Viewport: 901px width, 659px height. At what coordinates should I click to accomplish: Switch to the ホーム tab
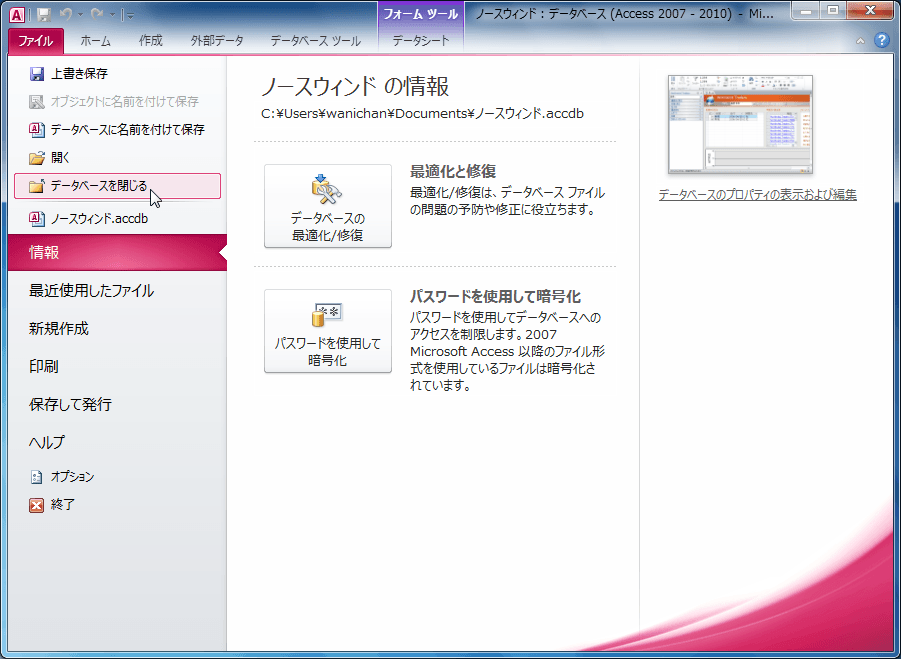tap(95, 41)
